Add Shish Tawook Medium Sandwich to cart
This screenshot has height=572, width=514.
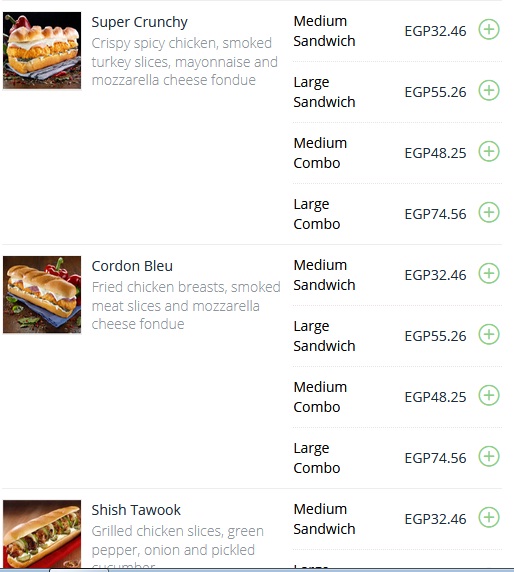tap(489, 517)
